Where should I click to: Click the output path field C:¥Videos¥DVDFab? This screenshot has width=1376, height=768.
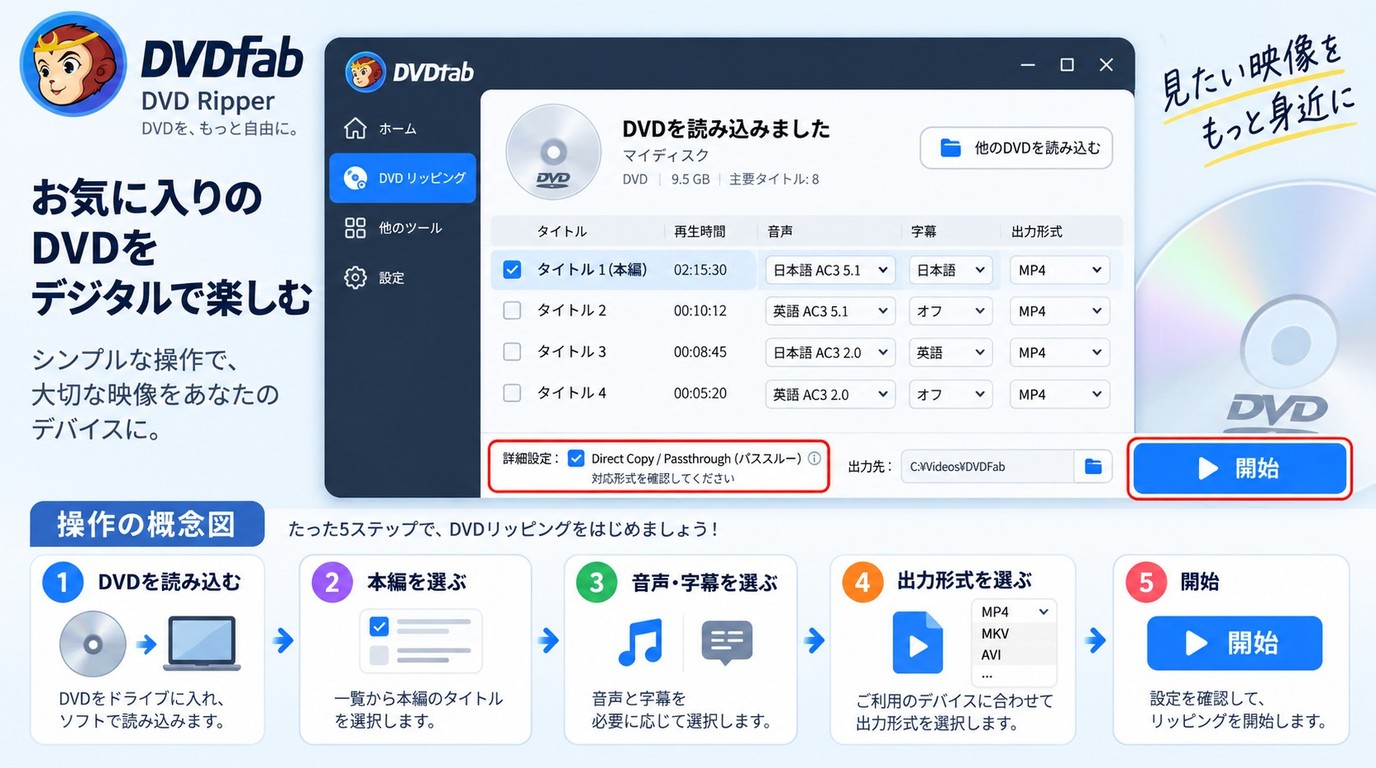(987, 467)
